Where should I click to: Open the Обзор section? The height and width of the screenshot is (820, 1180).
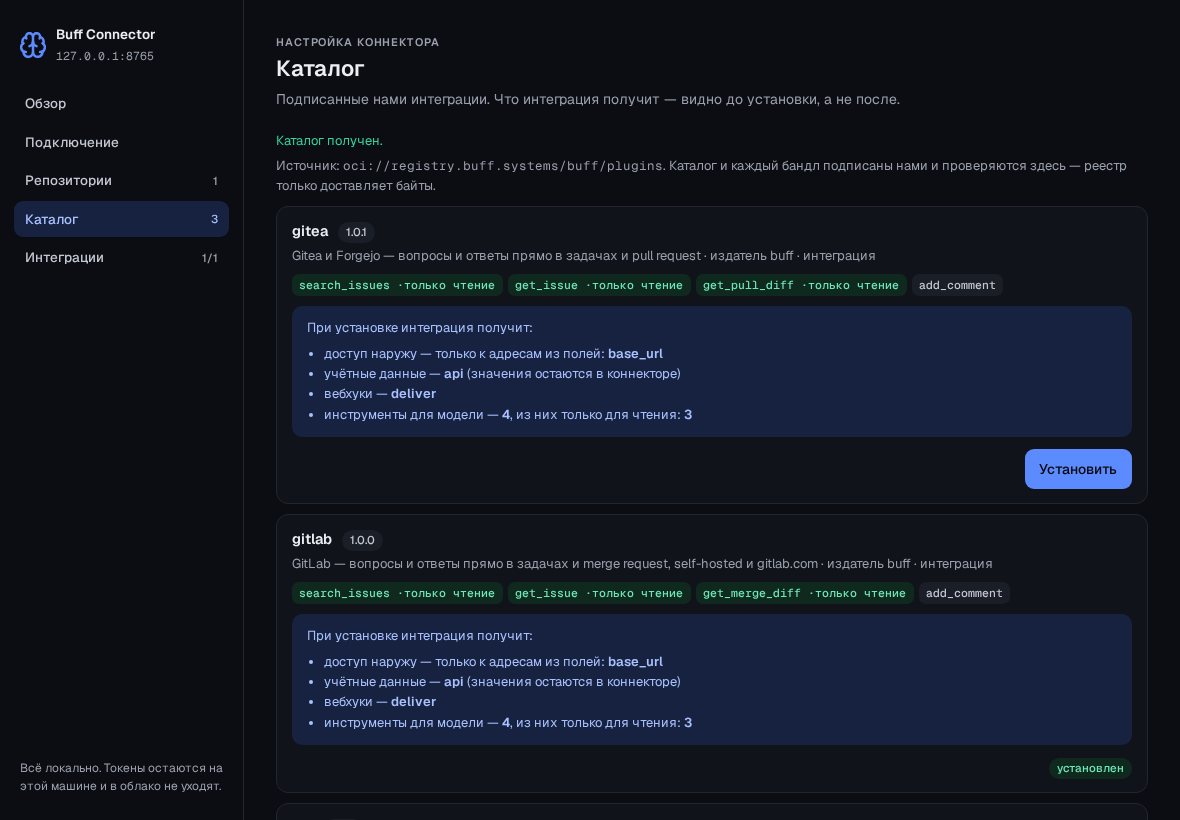click(x=121, y=104)
